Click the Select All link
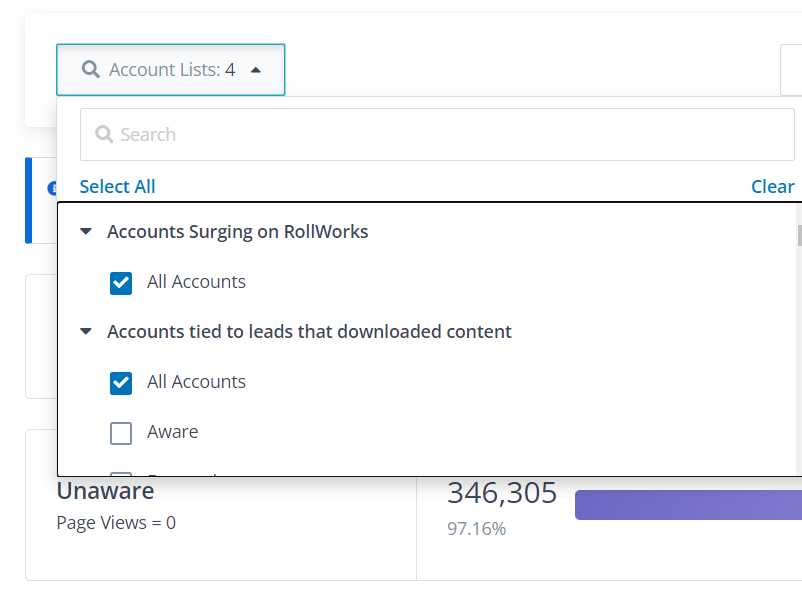802x603 pixels. (117, 187)
